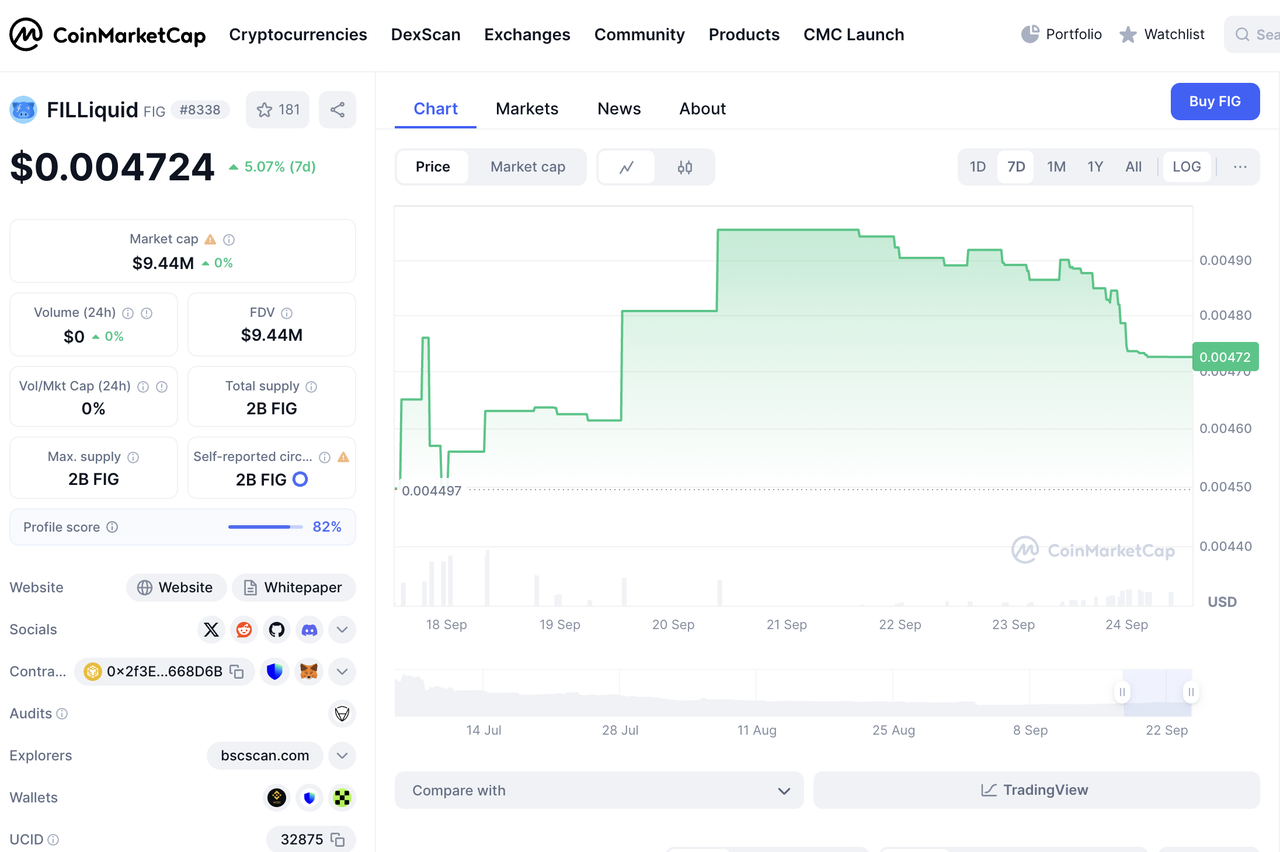Open the Community menu
Image resolution: width=1280 pixels, height=852 pixels.
640,35
